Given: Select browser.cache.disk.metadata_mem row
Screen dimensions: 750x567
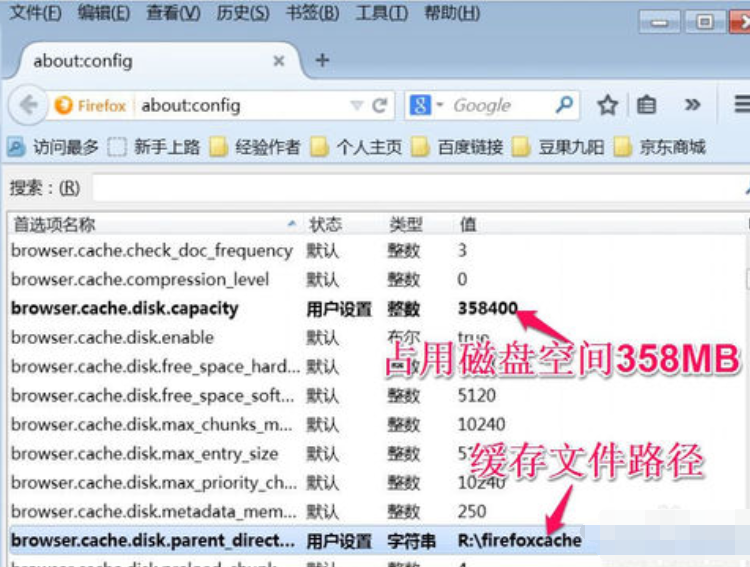Looking at the screenshot, I should pos(377,511).
